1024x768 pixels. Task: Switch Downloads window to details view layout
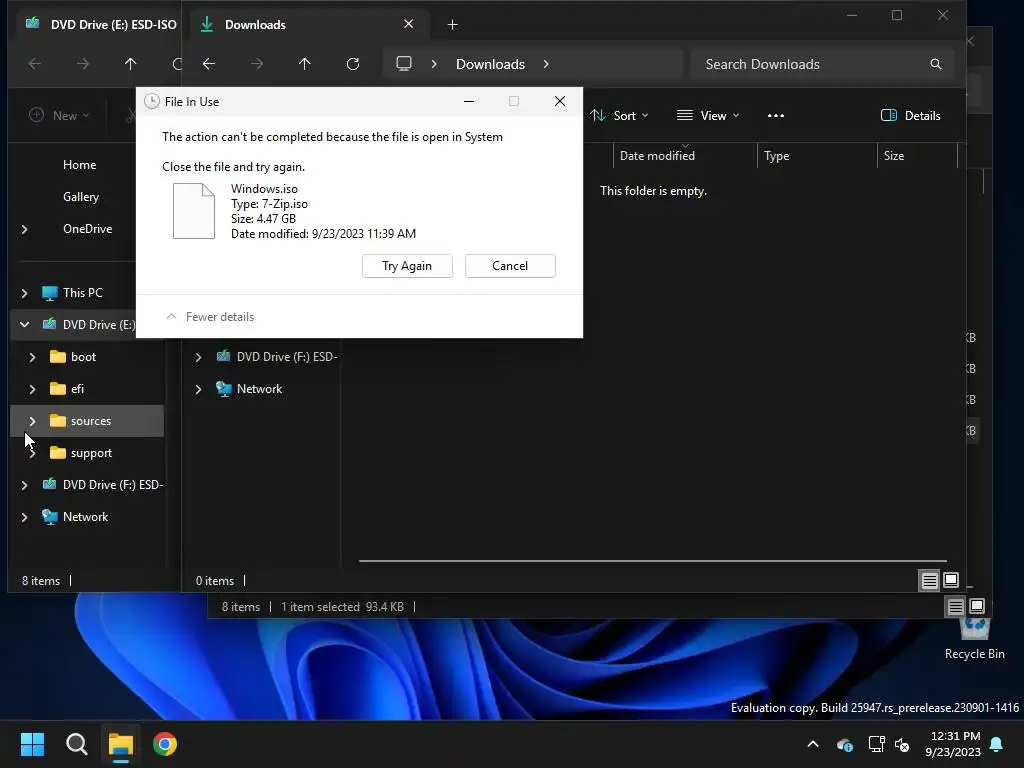tap(929, 580)
